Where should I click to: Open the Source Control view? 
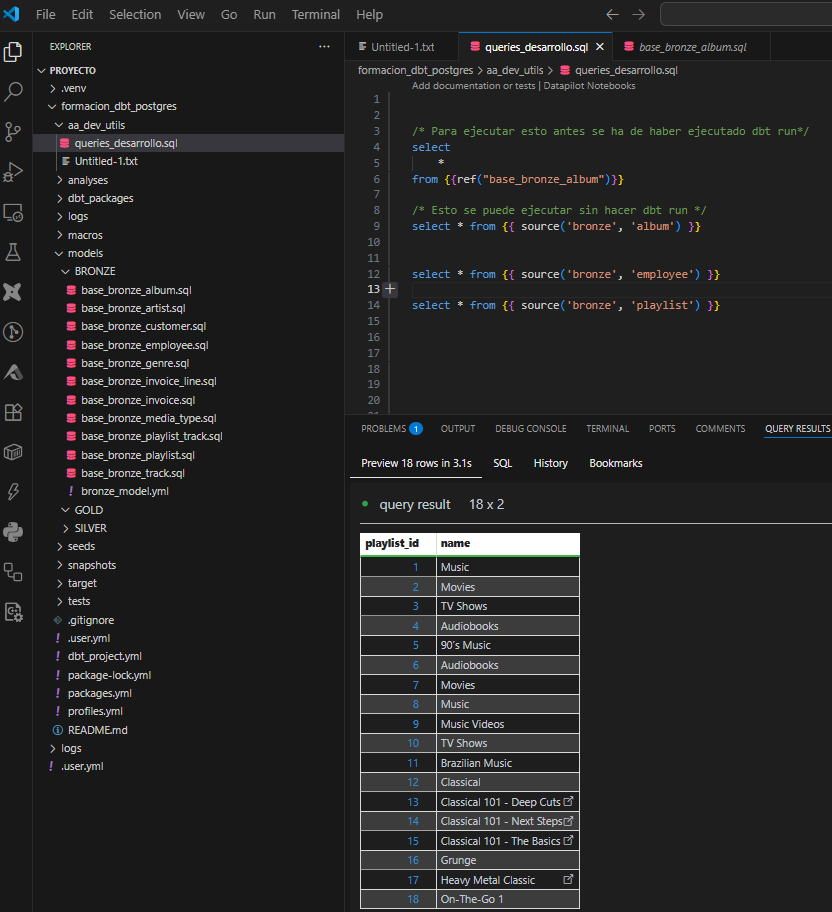tap(14, 132)
